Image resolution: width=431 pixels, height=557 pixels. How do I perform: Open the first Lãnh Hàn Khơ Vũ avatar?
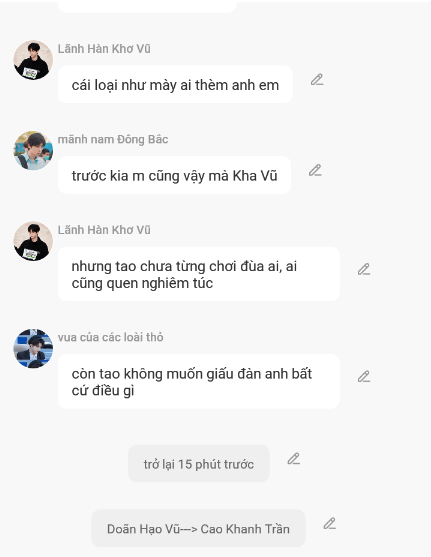click(33, 60)
